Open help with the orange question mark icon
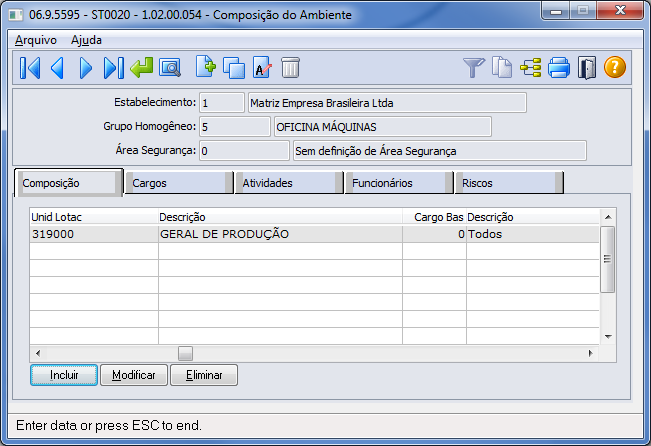Screen dimensions: 651x446 pyautogui.click(x=615, y=68)
